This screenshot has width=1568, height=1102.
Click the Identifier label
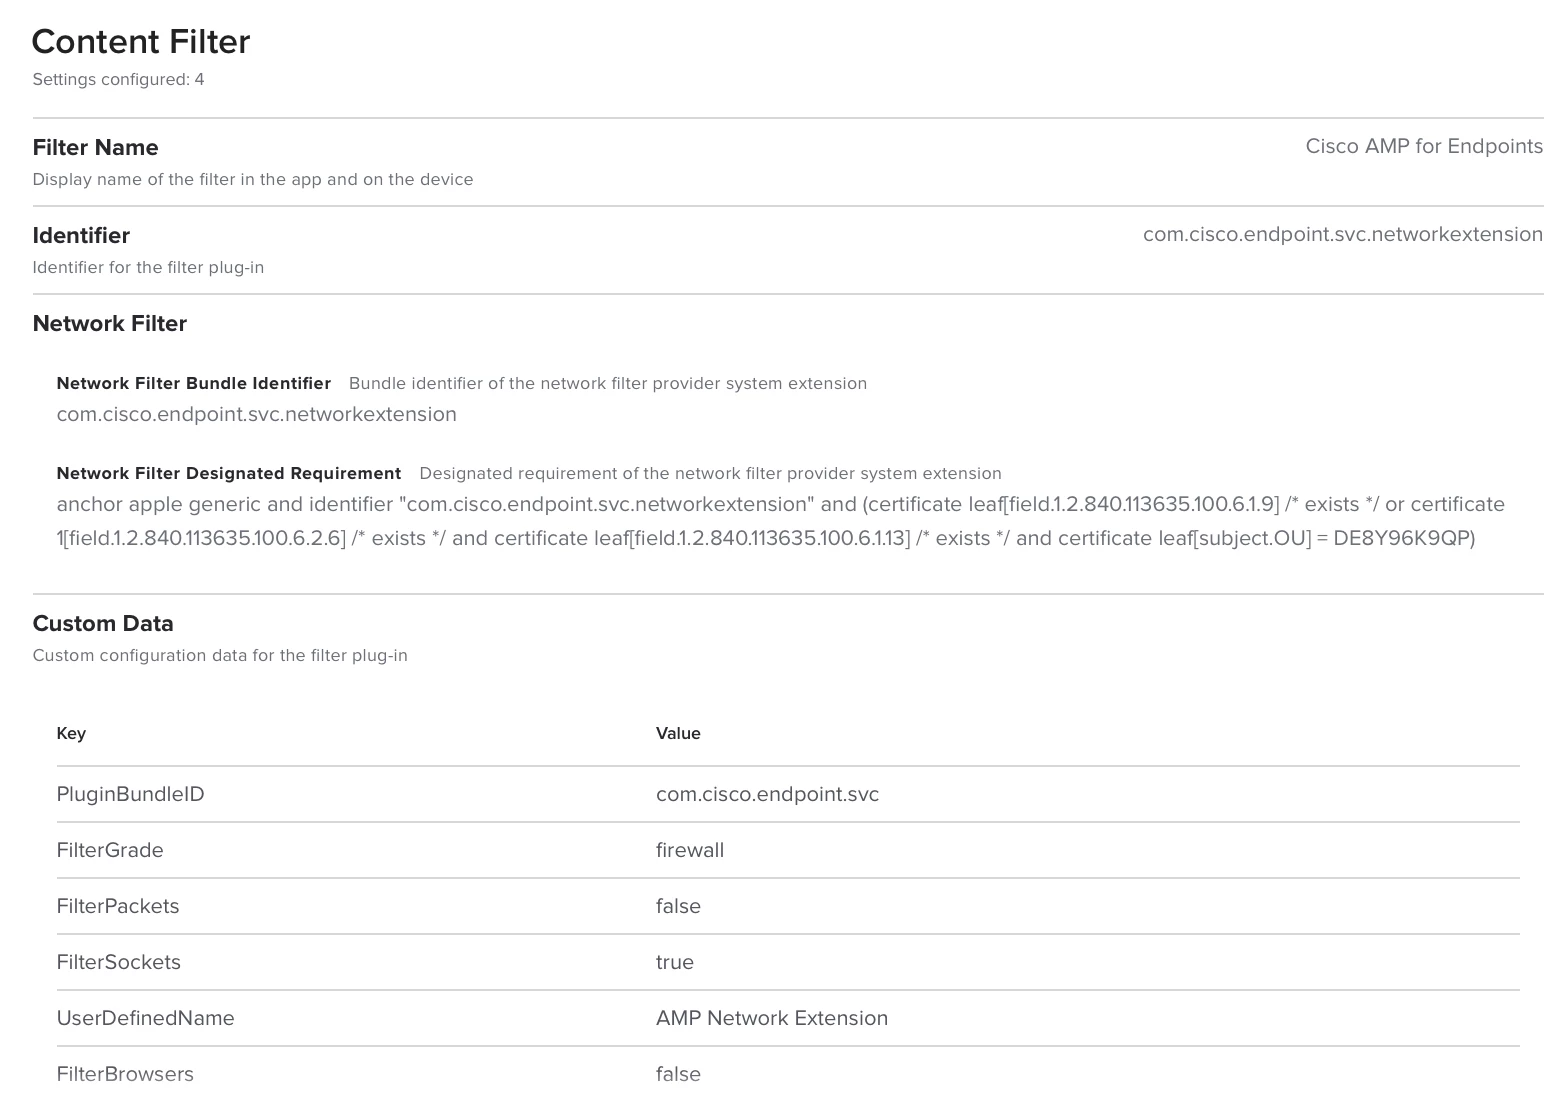tap(81, 235)
